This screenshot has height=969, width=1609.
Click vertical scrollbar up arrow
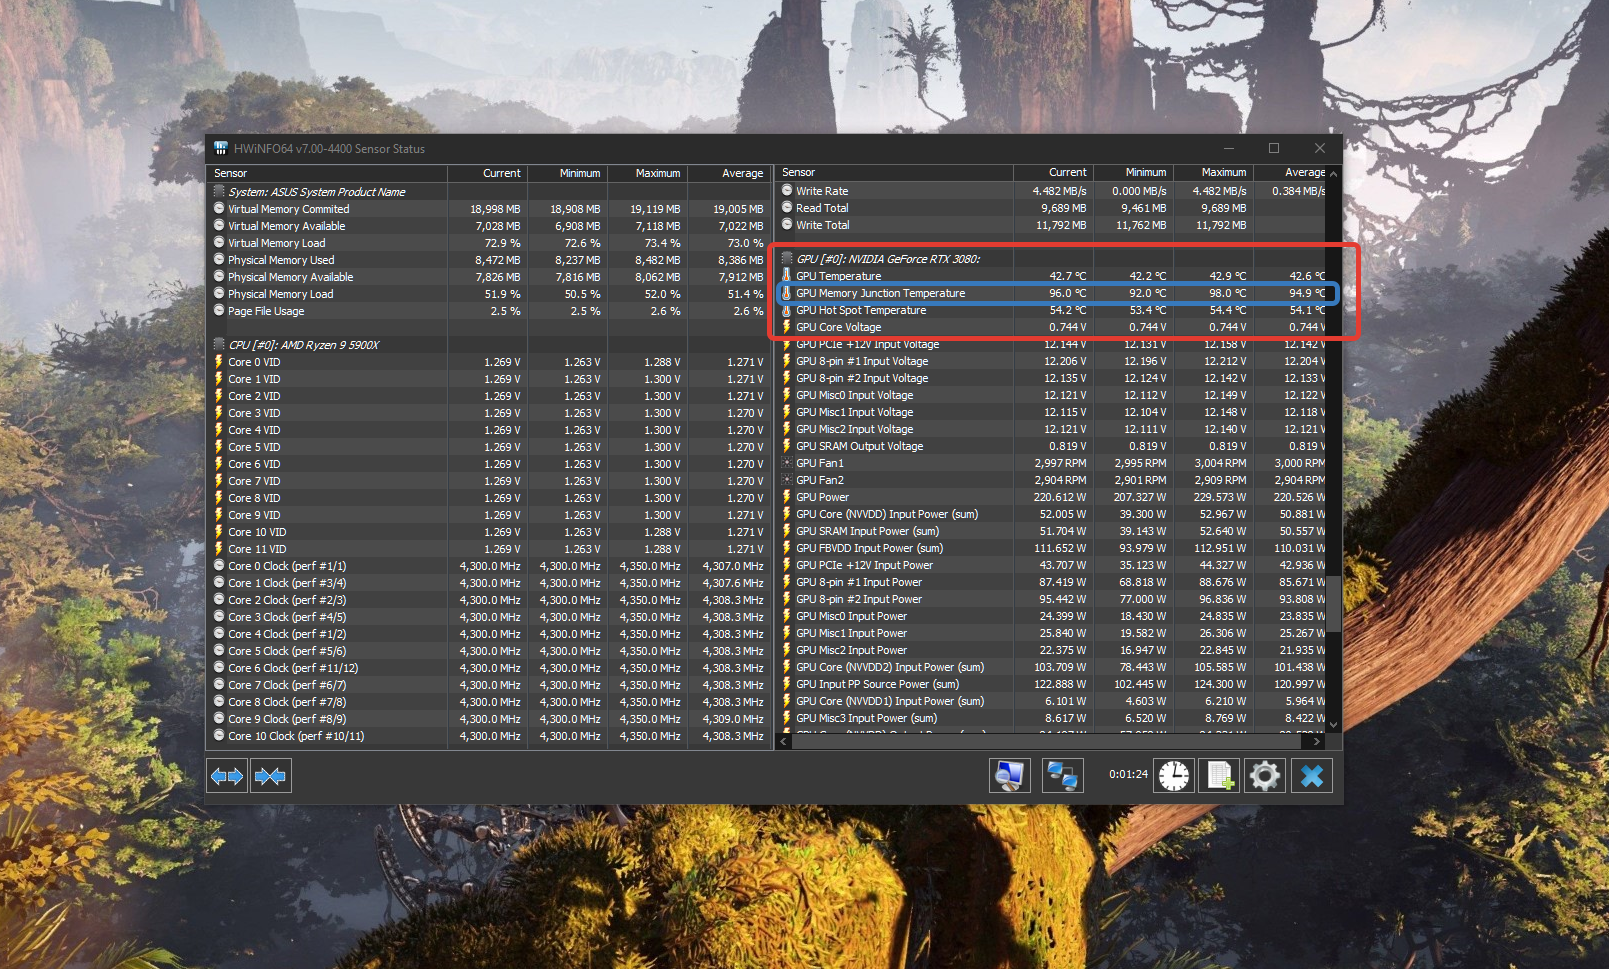pos(1333,173)
